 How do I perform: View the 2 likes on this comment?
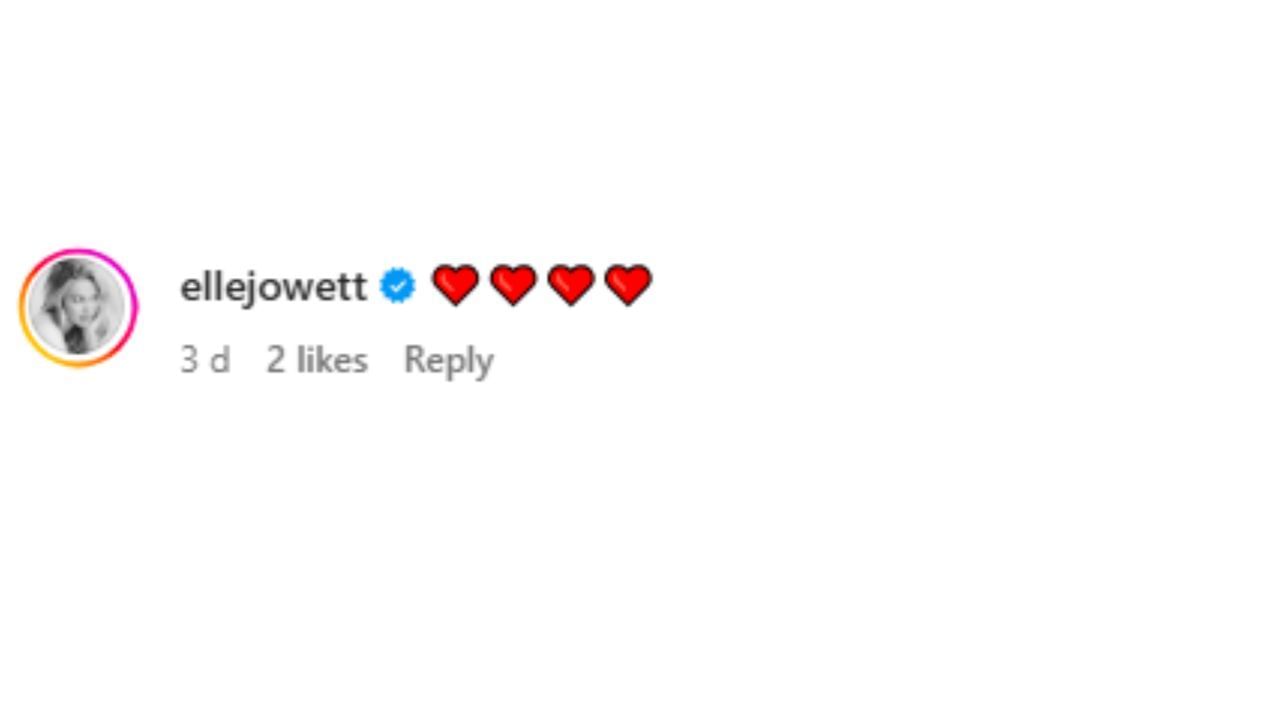click(316, 360)
